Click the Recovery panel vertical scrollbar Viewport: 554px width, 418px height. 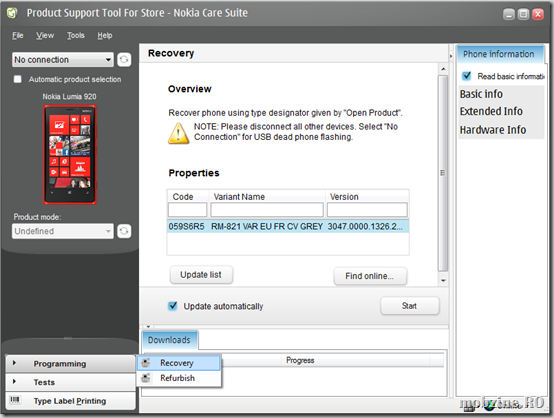443,173
